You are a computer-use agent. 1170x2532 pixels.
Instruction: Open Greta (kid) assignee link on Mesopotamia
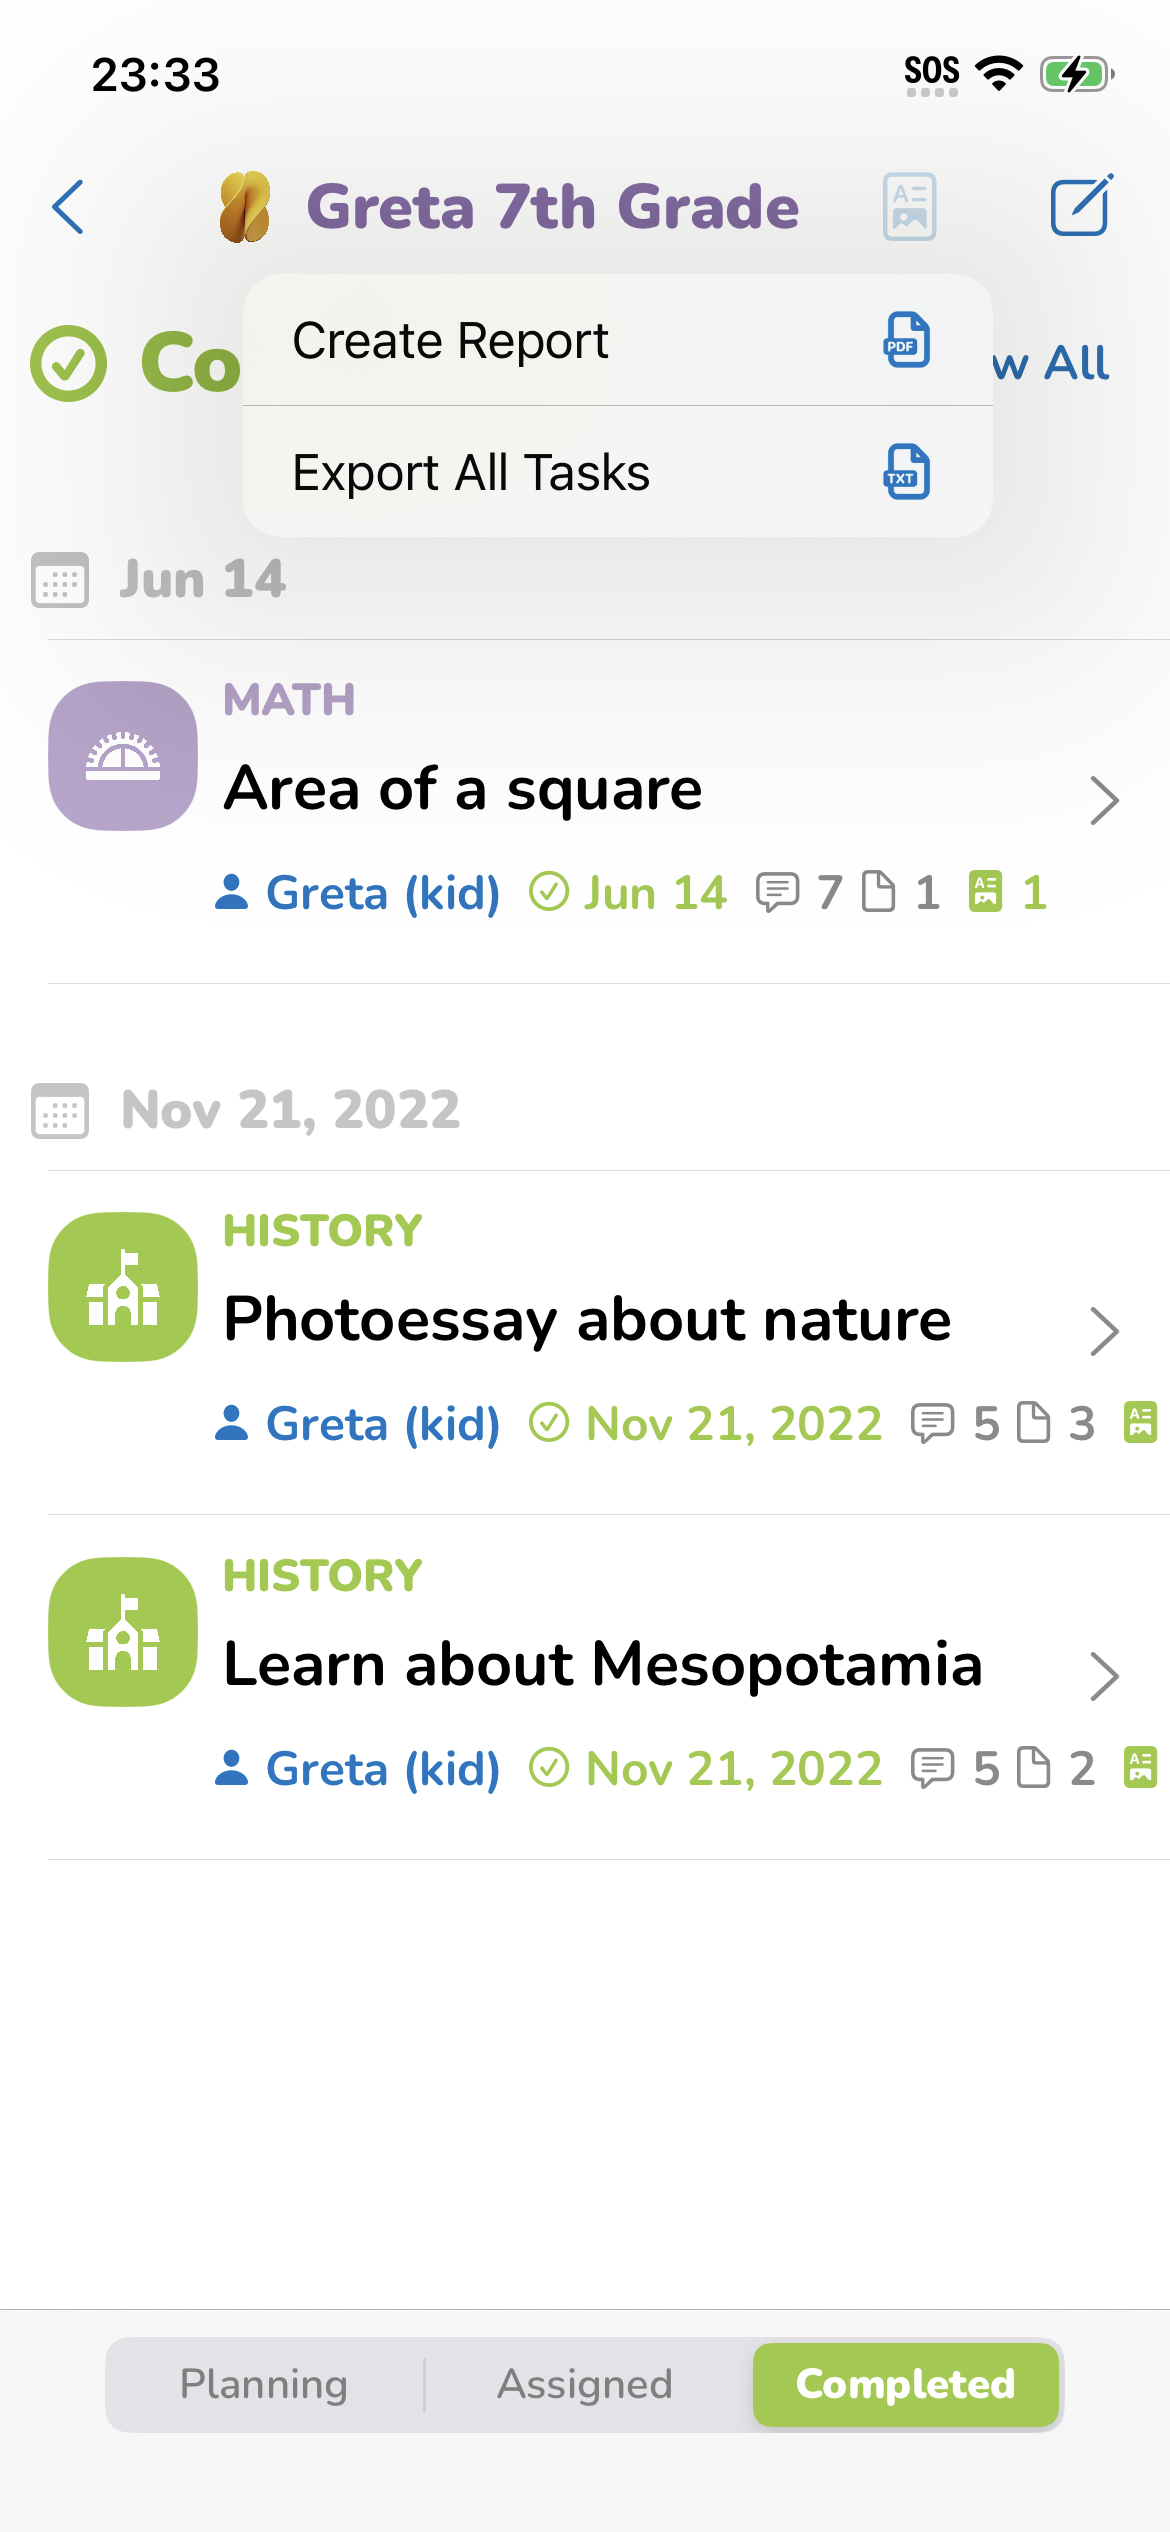(x=358, y=1768)
